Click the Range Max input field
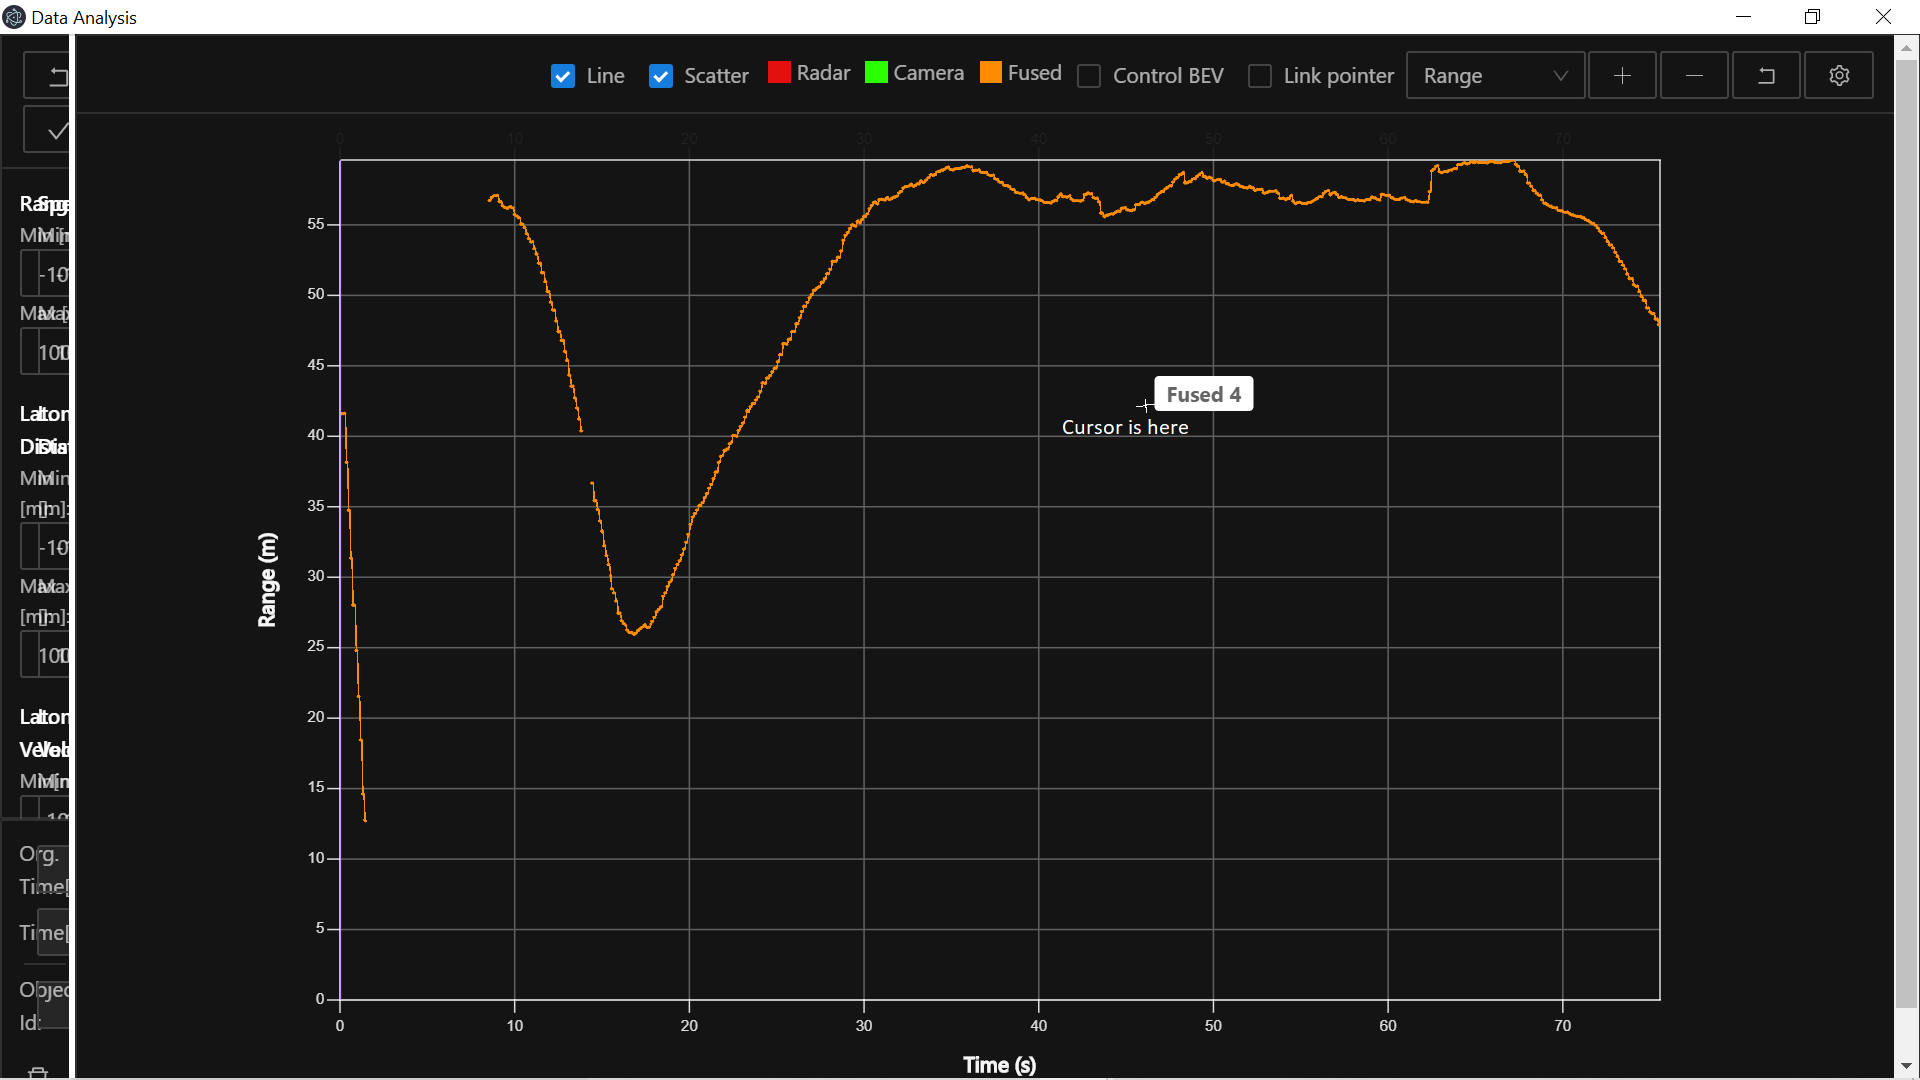 52,353
